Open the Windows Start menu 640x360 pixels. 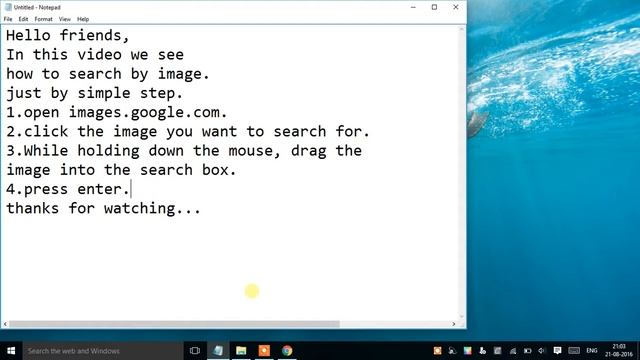coord(11,351)
